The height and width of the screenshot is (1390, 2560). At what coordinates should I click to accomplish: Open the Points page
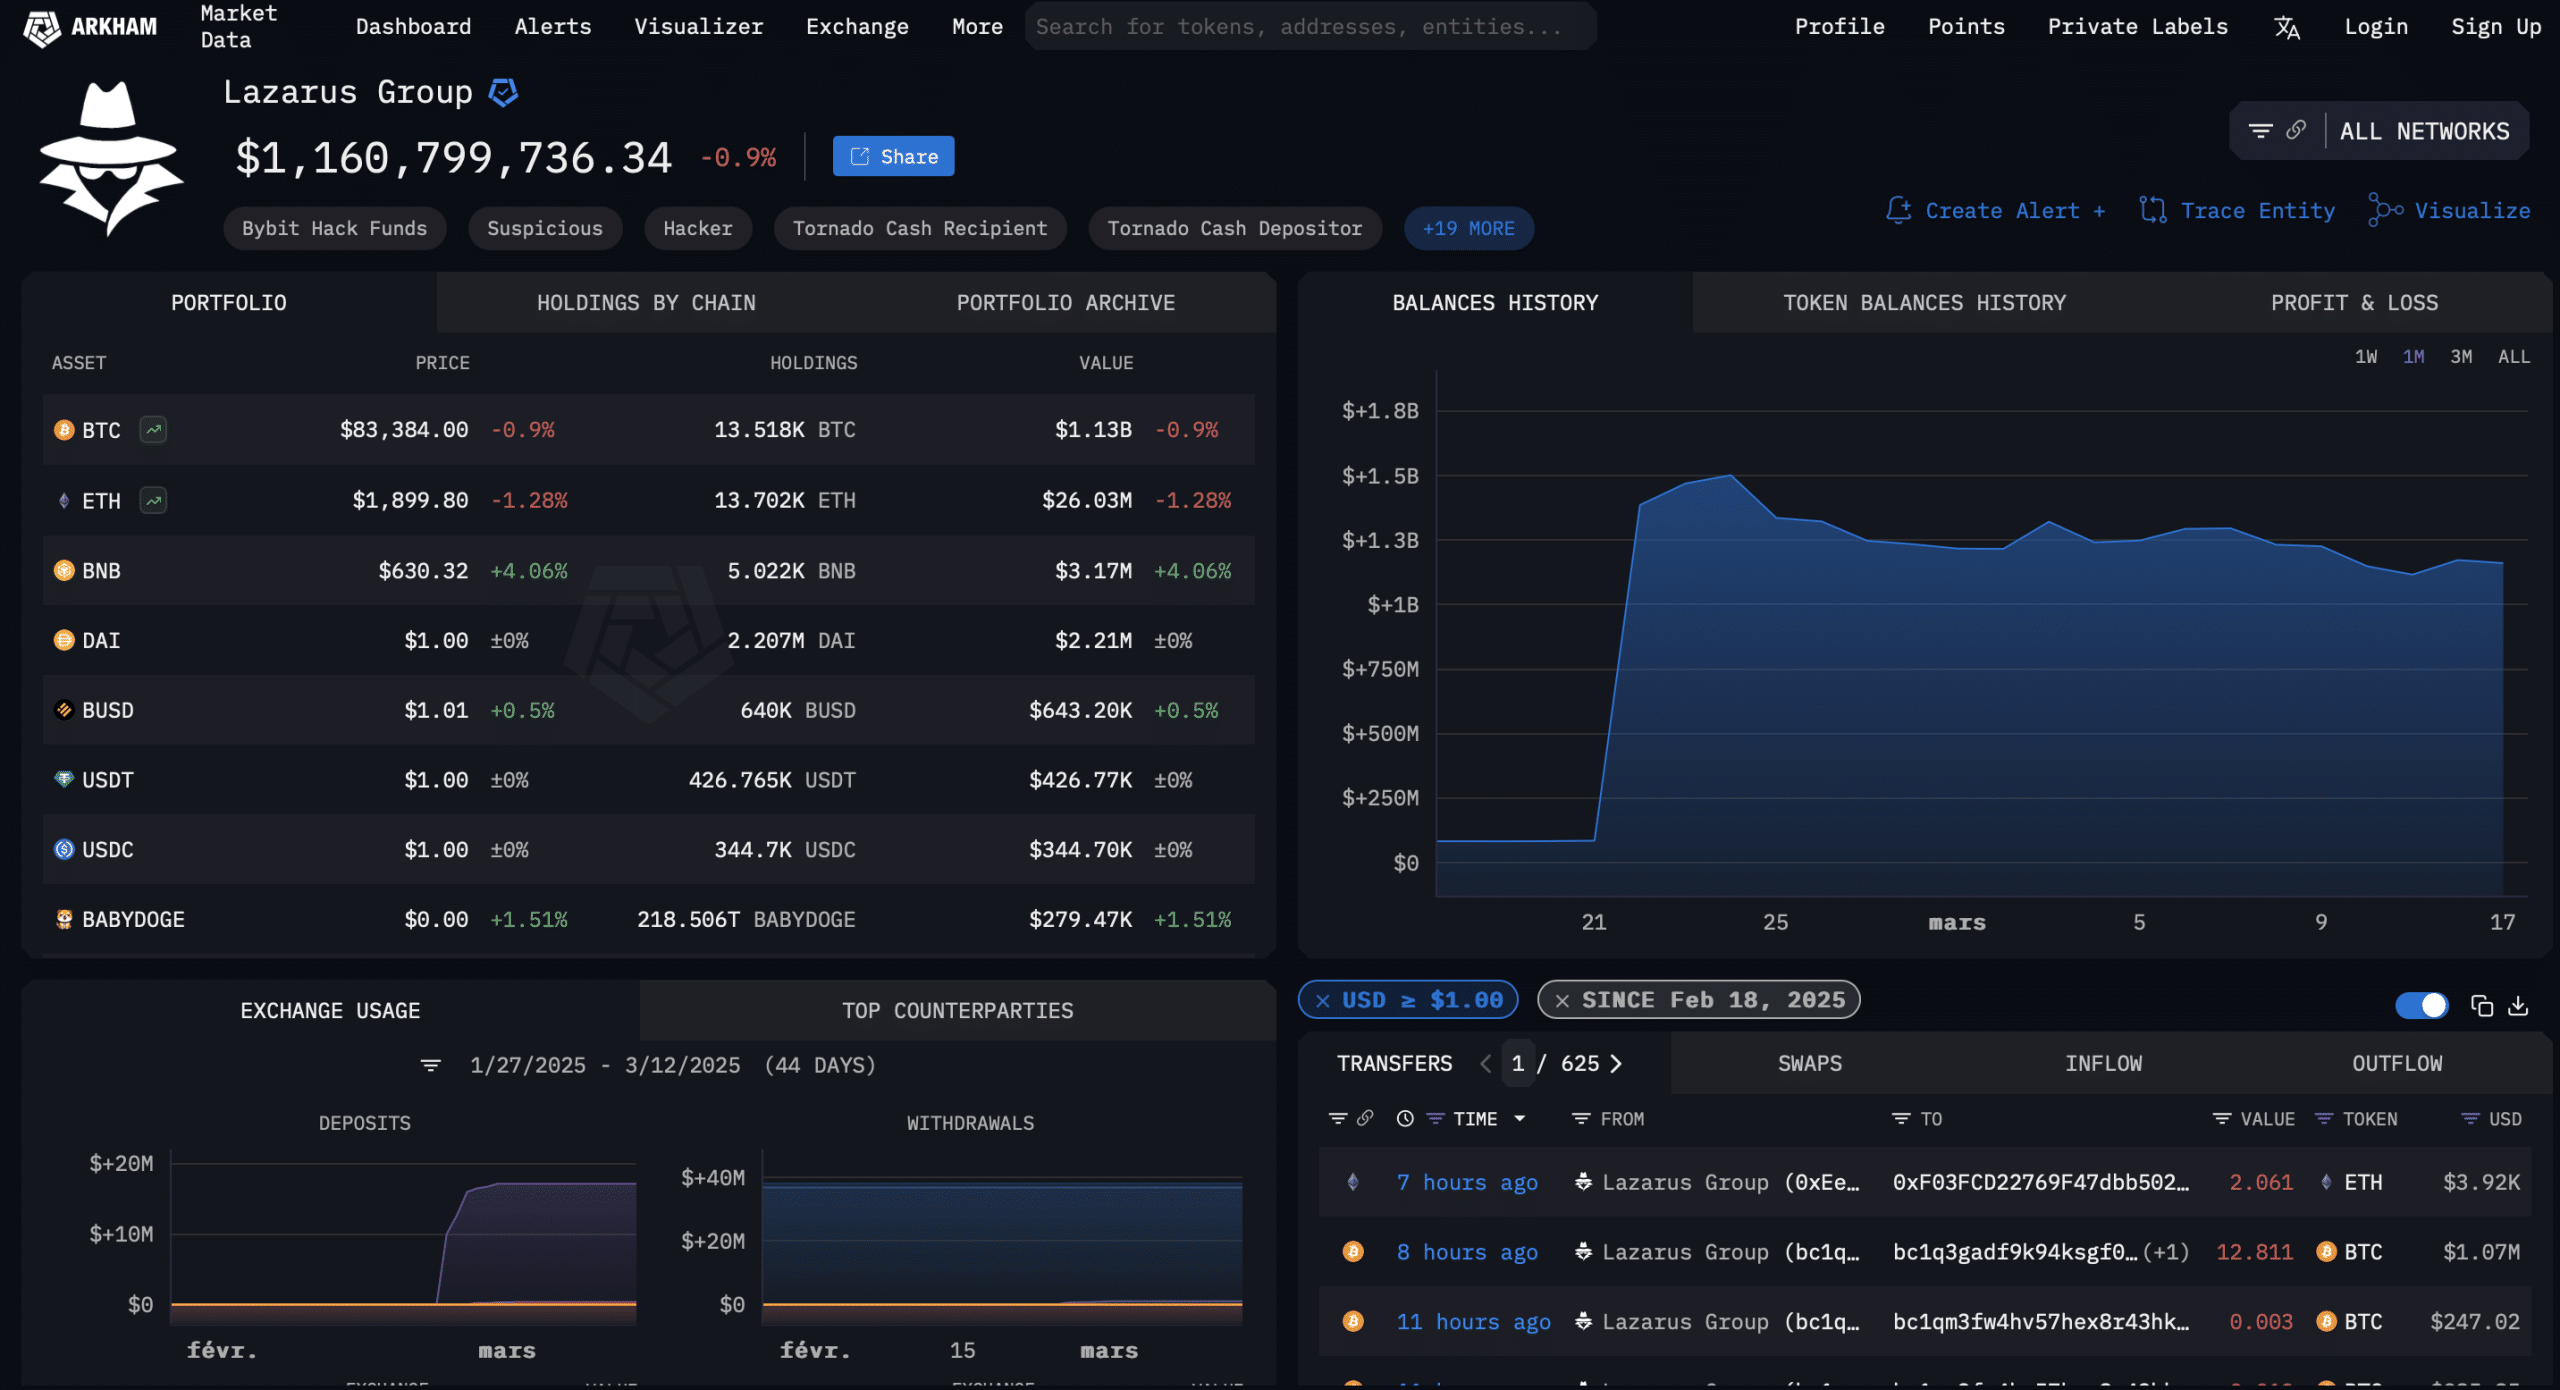1966,27
